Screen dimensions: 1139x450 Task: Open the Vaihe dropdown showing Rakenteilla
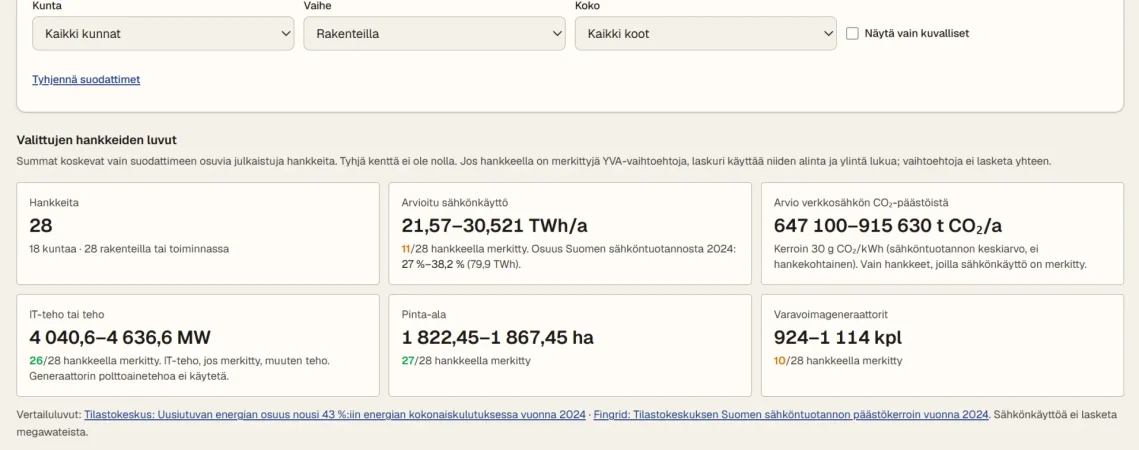point(434,33)
